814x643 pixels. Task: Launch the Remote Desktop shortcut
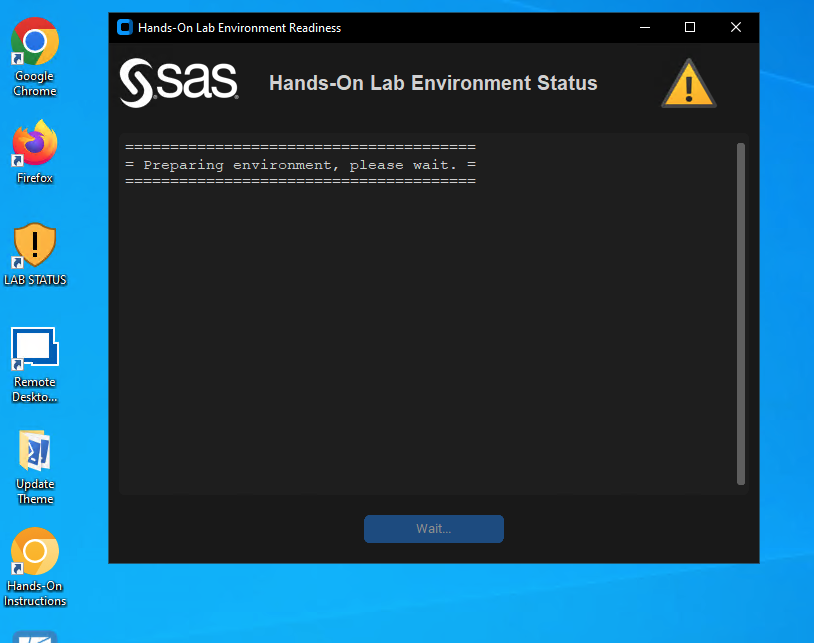(x=35, y=348)
